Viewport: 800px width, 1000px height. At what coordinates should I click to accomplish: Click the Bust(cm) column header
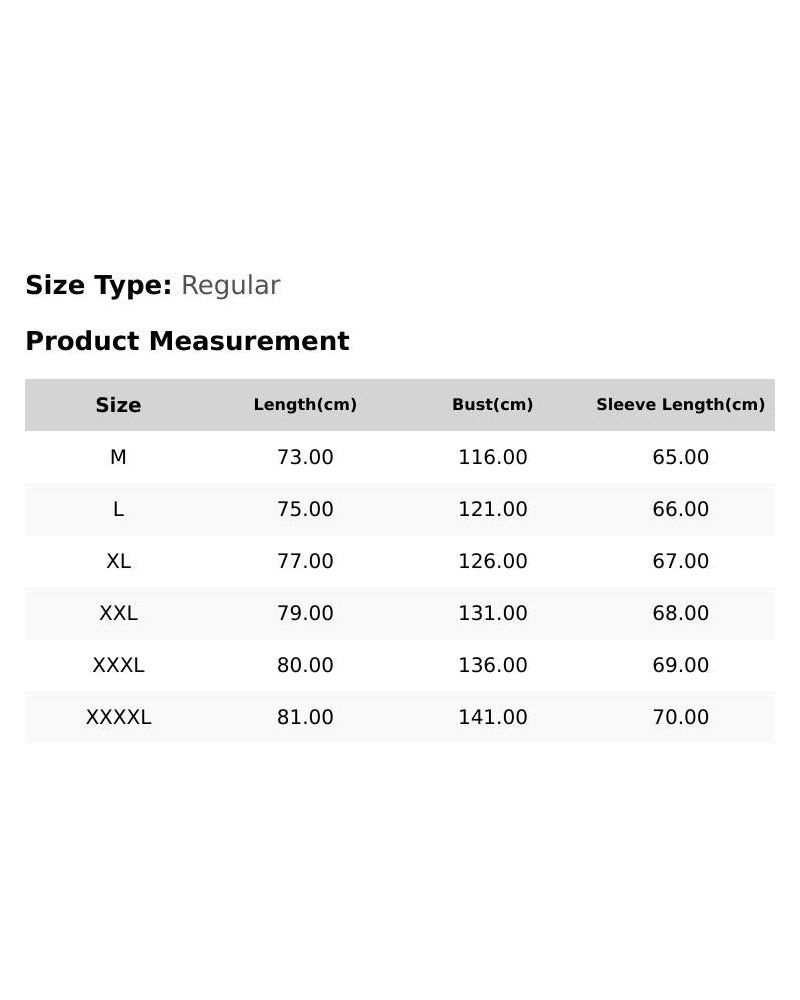(493, 404)
